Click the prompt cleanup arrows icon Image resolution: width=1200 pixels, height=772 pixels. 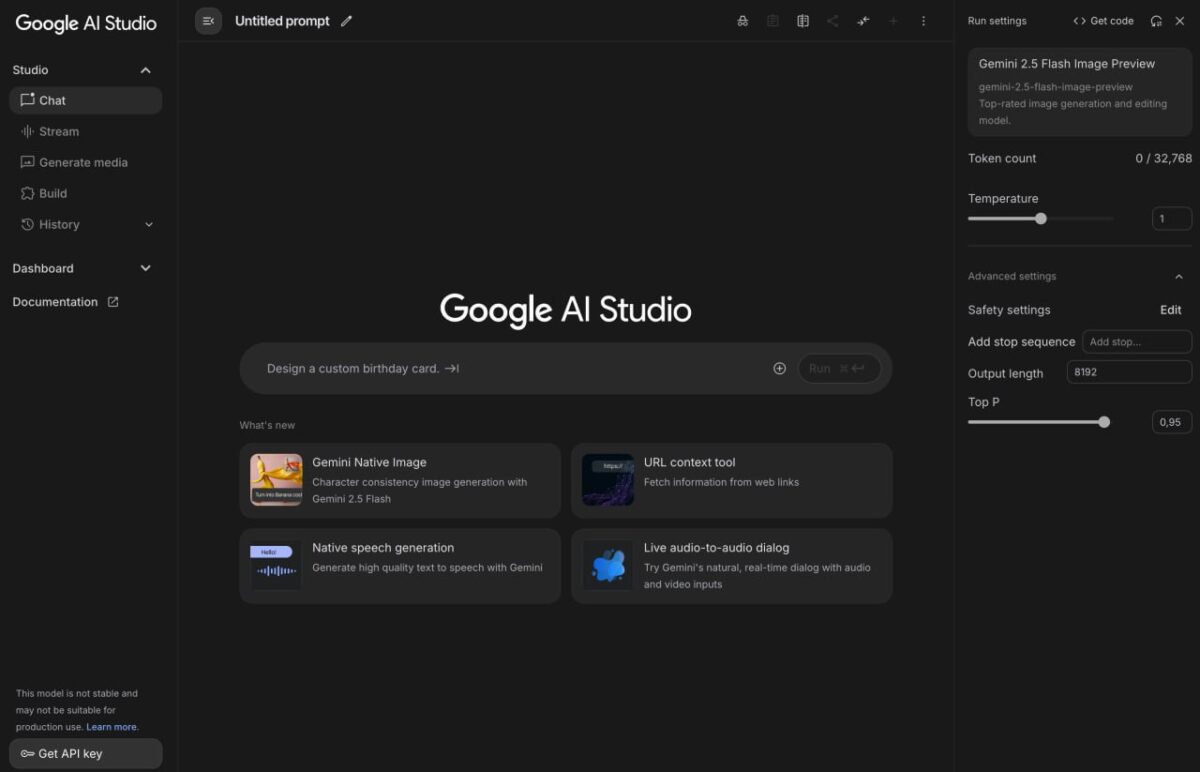pyautogui.click(x=863, y=20)
